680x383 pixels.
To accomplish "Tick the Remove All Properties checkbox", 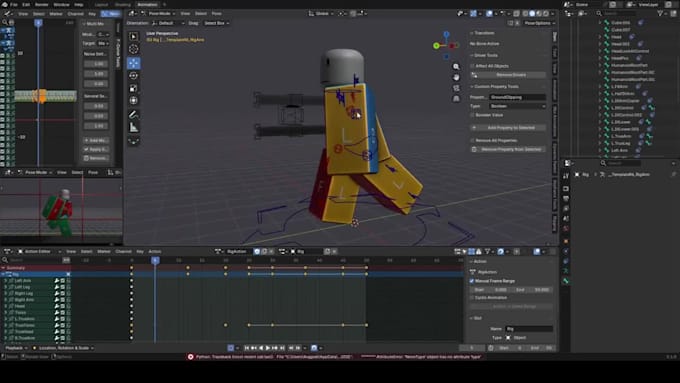I will click(x=472, y=141).
